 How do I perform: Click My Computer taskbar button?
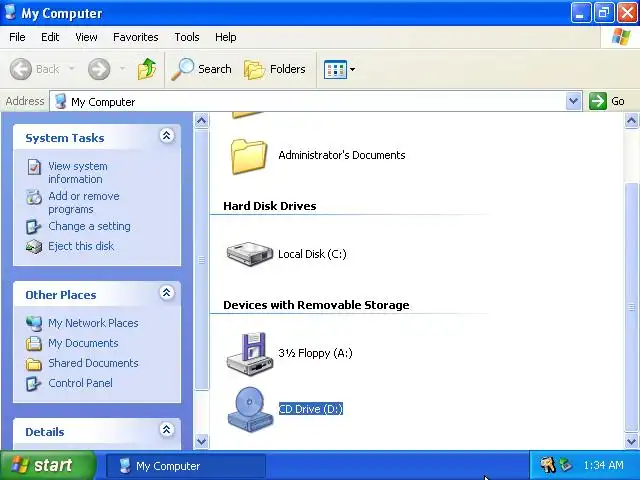coord(186,466)
